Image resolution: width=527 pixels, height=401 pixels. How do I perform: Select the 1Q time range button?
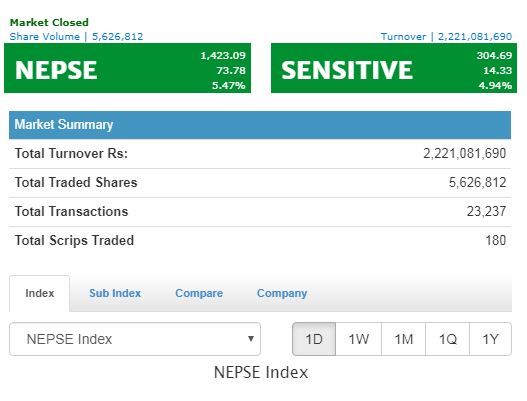[x=447, y=339]
